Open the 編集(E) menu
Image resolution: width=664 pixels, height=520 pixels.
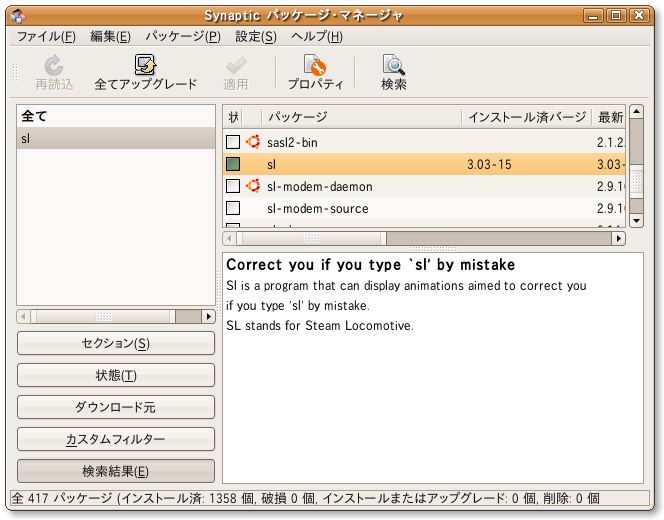tap(111, 36)
